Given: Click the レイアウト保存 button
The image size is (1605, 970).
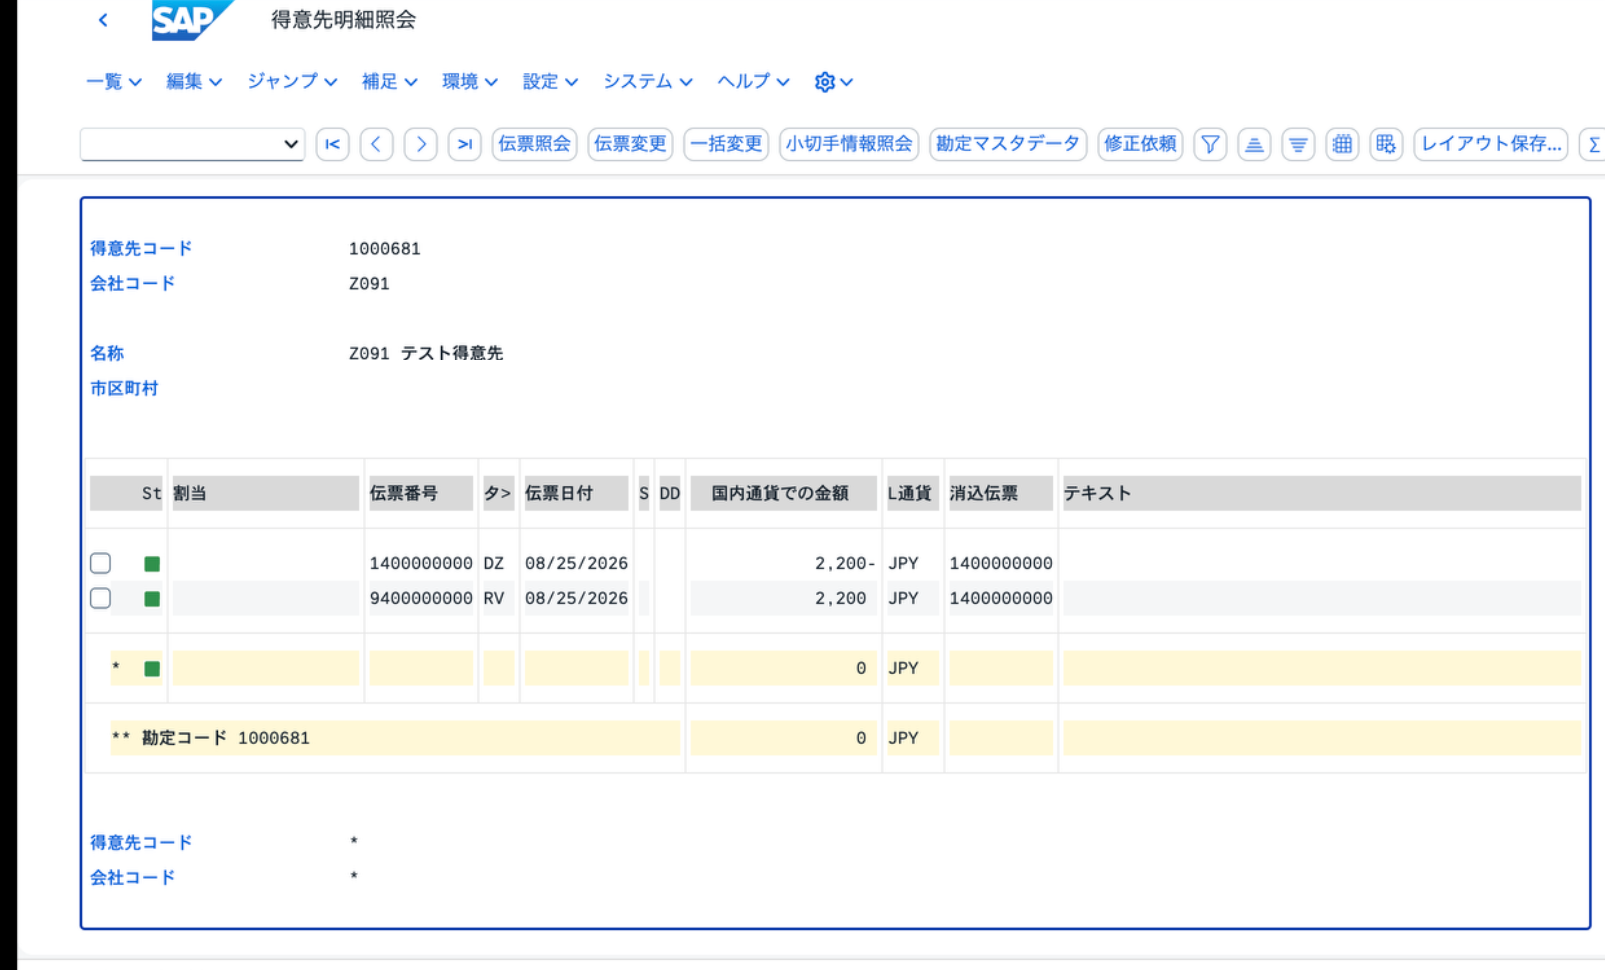Looking at the screenshot, I should click(1491, 144).
